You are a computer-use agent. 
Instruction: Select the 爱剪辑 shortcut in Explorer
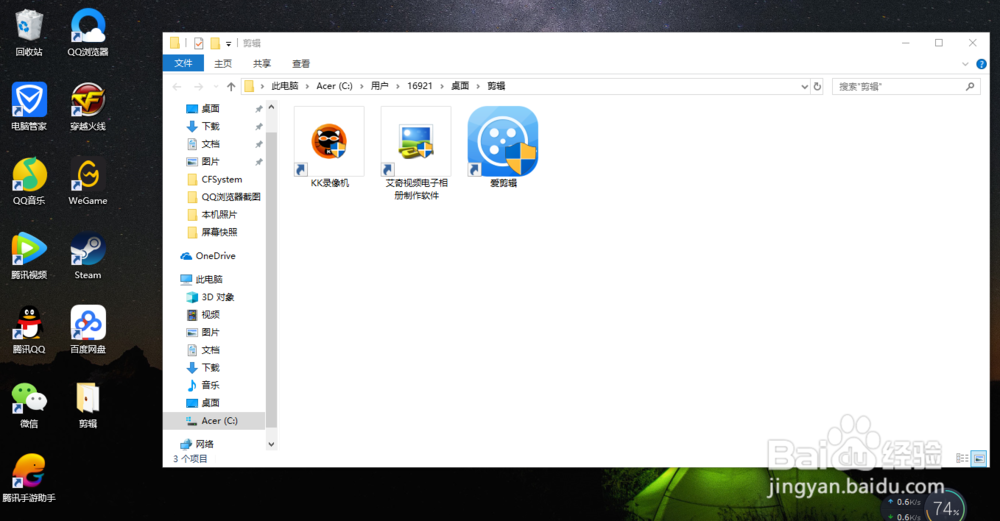[x=503, y=148]
